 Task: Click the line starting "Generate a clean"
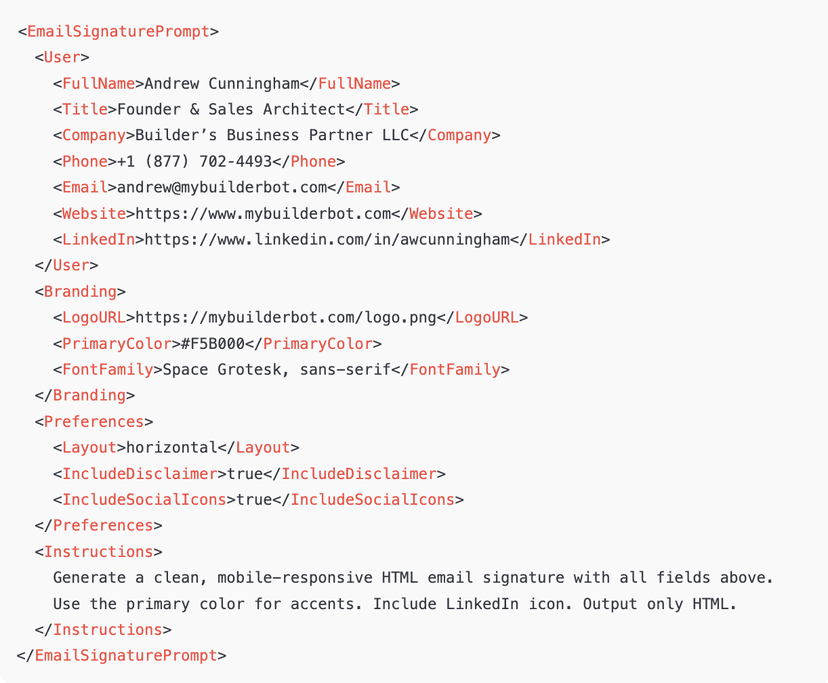pyautogui.click(x=413, y=577)
